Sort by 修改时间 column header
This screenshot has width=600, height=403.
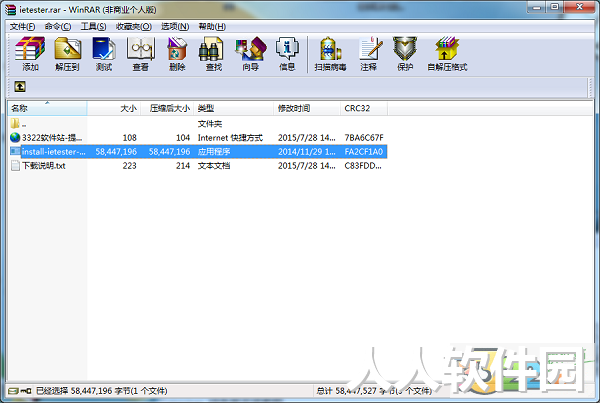pos(307,108)
